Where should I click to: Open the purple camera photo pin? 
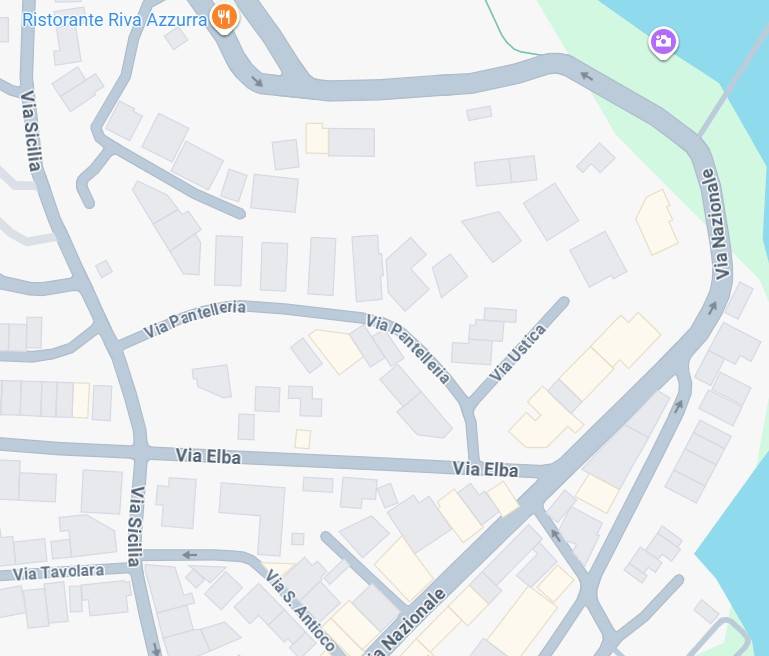coord(663,42)
